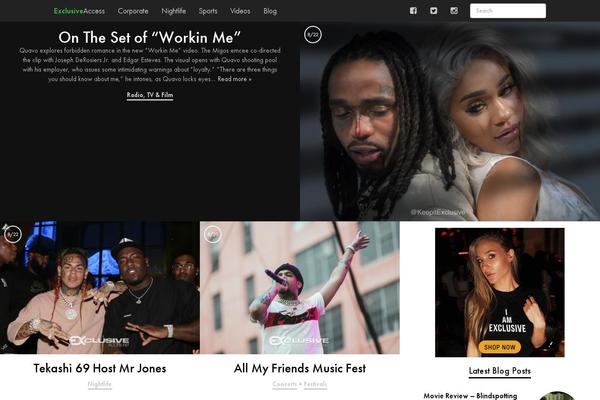Open the Quavo Workin Me feature image
Image resolution: width=600 pixels, height=400 pixels.
pos(450,121)
